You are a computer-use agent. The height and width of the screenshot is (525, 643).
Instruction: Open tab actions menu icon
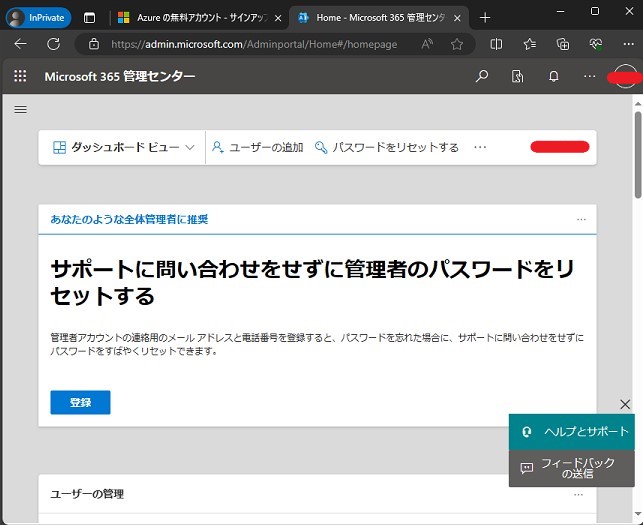[89, 18]
